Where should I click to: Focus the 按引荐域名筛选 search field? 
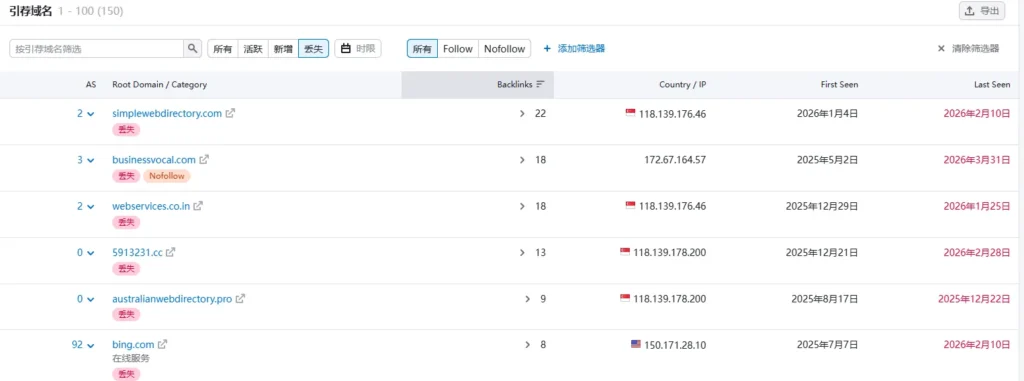pyautogui.click(x=97, y=48)
